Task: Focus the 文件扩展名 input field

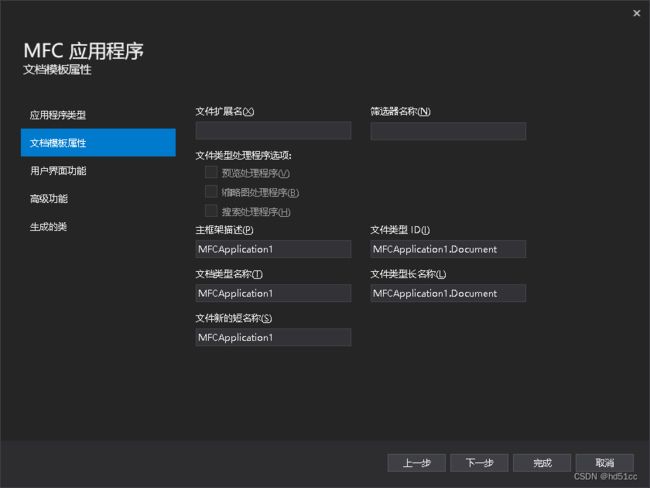Action: click(273, 131)
